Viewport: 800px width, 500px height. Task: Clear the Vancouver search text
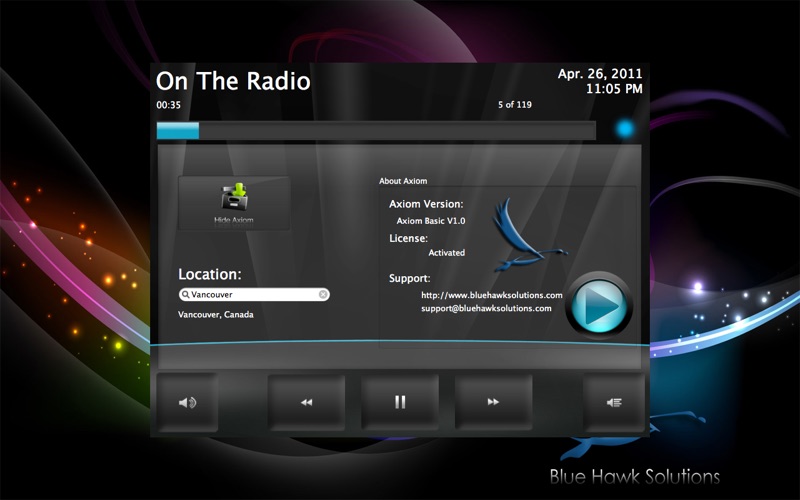pyautogui.click(x=323, y=294)
